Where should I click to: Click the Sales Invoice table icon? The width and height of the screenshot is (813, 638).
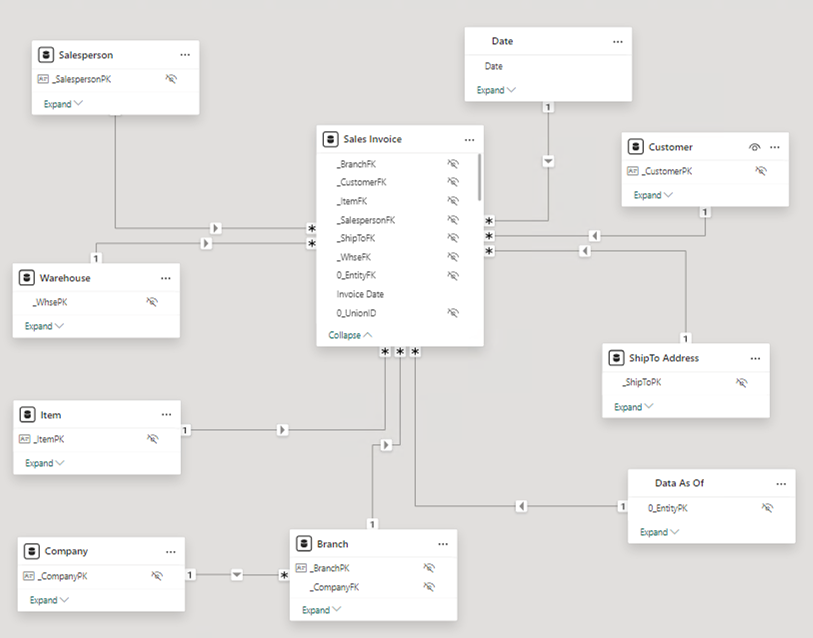click(330, 139)
